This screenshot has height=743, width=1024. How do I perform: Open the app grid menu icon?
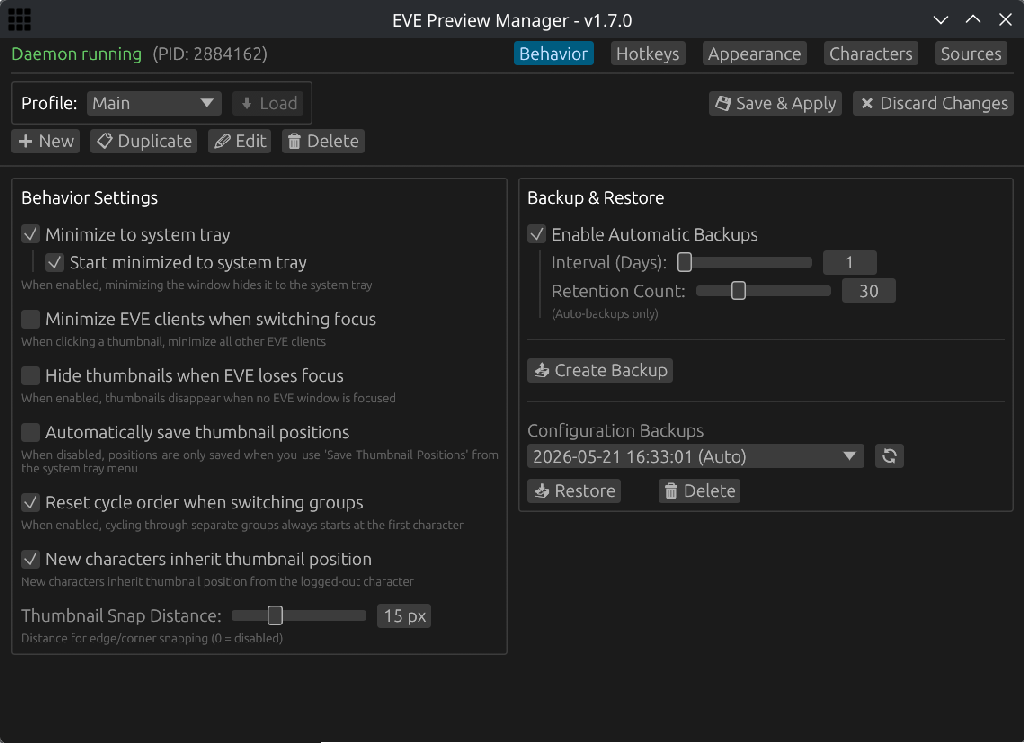pyautogui.click(x=19, y=20)
